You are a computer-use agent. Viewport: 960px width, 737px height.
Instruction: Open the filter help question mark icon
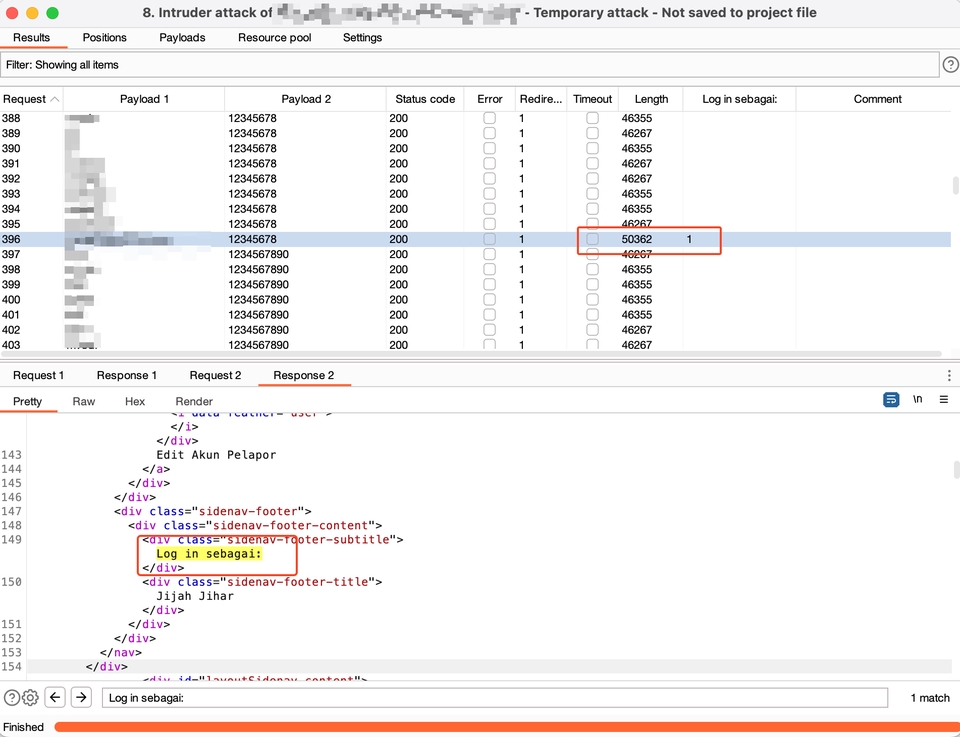pos(950,64)
